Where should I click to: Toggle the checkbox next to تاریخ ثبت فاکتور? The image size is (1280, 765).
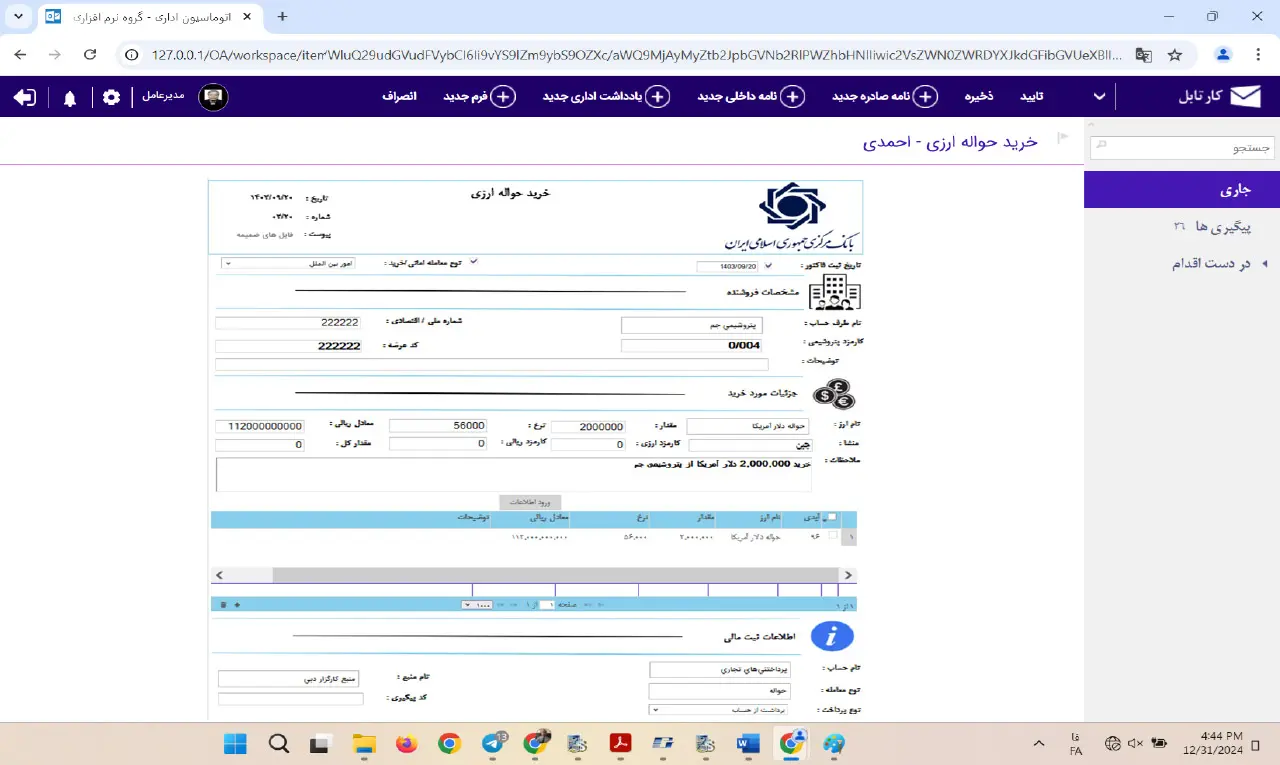click(x=768, y=266)
